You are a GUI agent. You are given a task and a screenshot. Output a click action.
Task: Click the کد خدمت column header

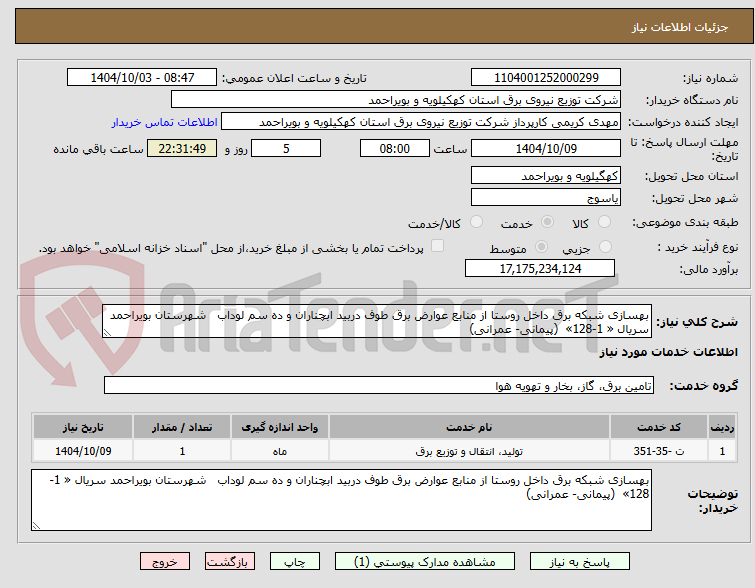click(x=659, y=427)
